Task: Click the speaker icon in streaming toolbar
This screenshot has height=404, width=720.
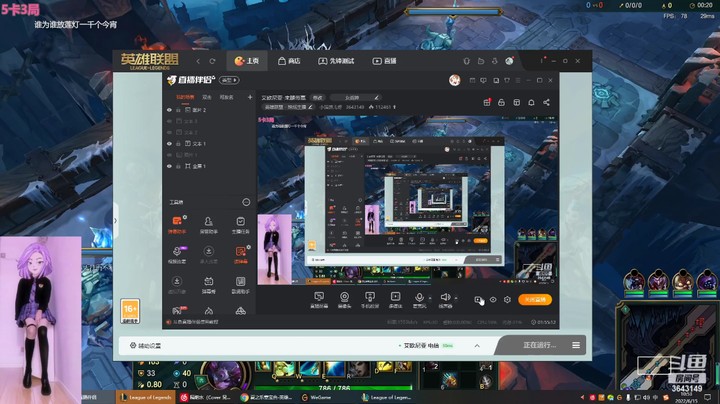Action: click(x=444, y=297)
